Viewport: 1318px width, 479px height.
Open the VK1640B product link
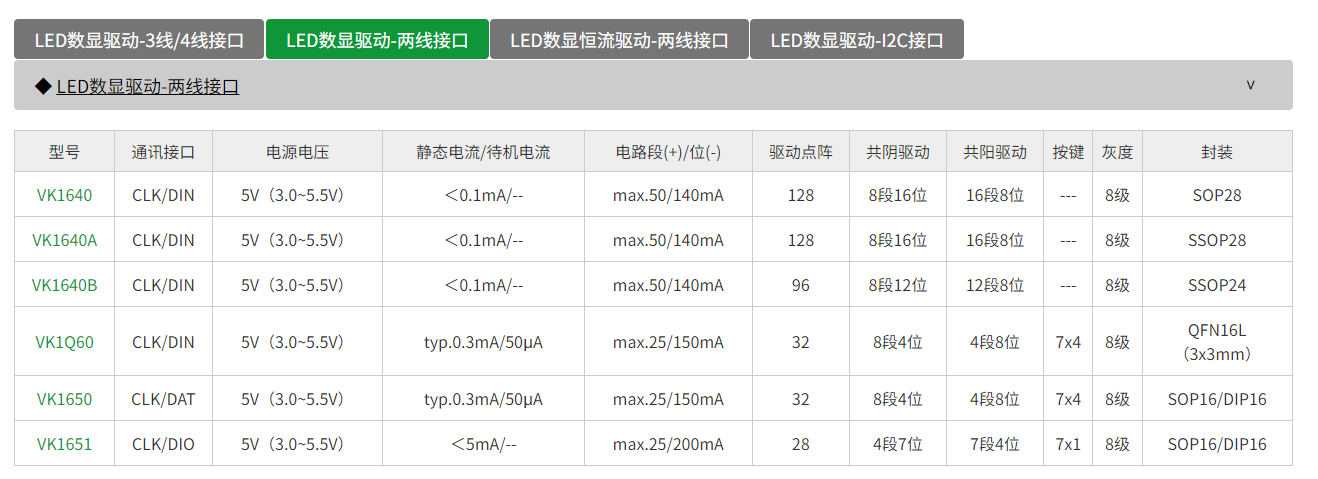pyautogui.click(x=64, y=285)
